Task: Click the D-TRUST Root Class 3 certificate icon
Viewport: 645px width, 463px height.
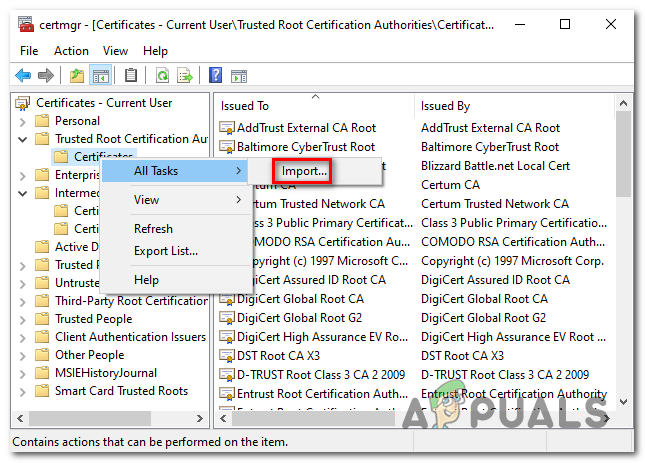Action: [x=227, y=375]
